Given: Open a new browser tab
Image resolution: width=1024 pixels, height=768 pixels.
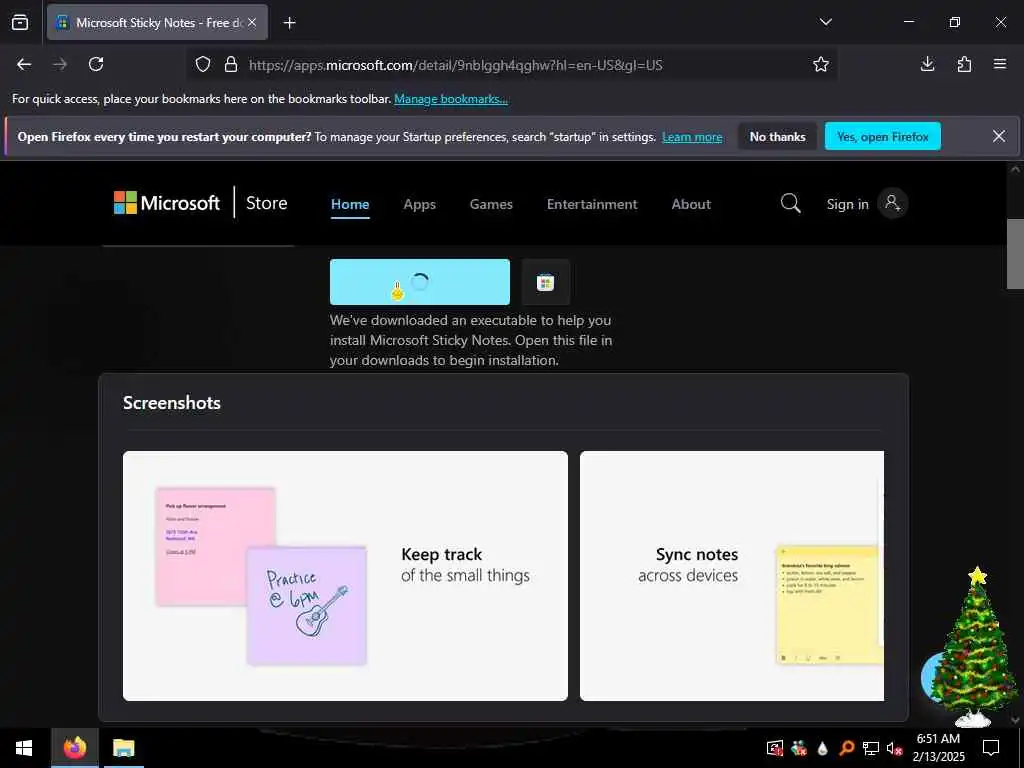Looking at the screenshot, I should tap(289, 23).
